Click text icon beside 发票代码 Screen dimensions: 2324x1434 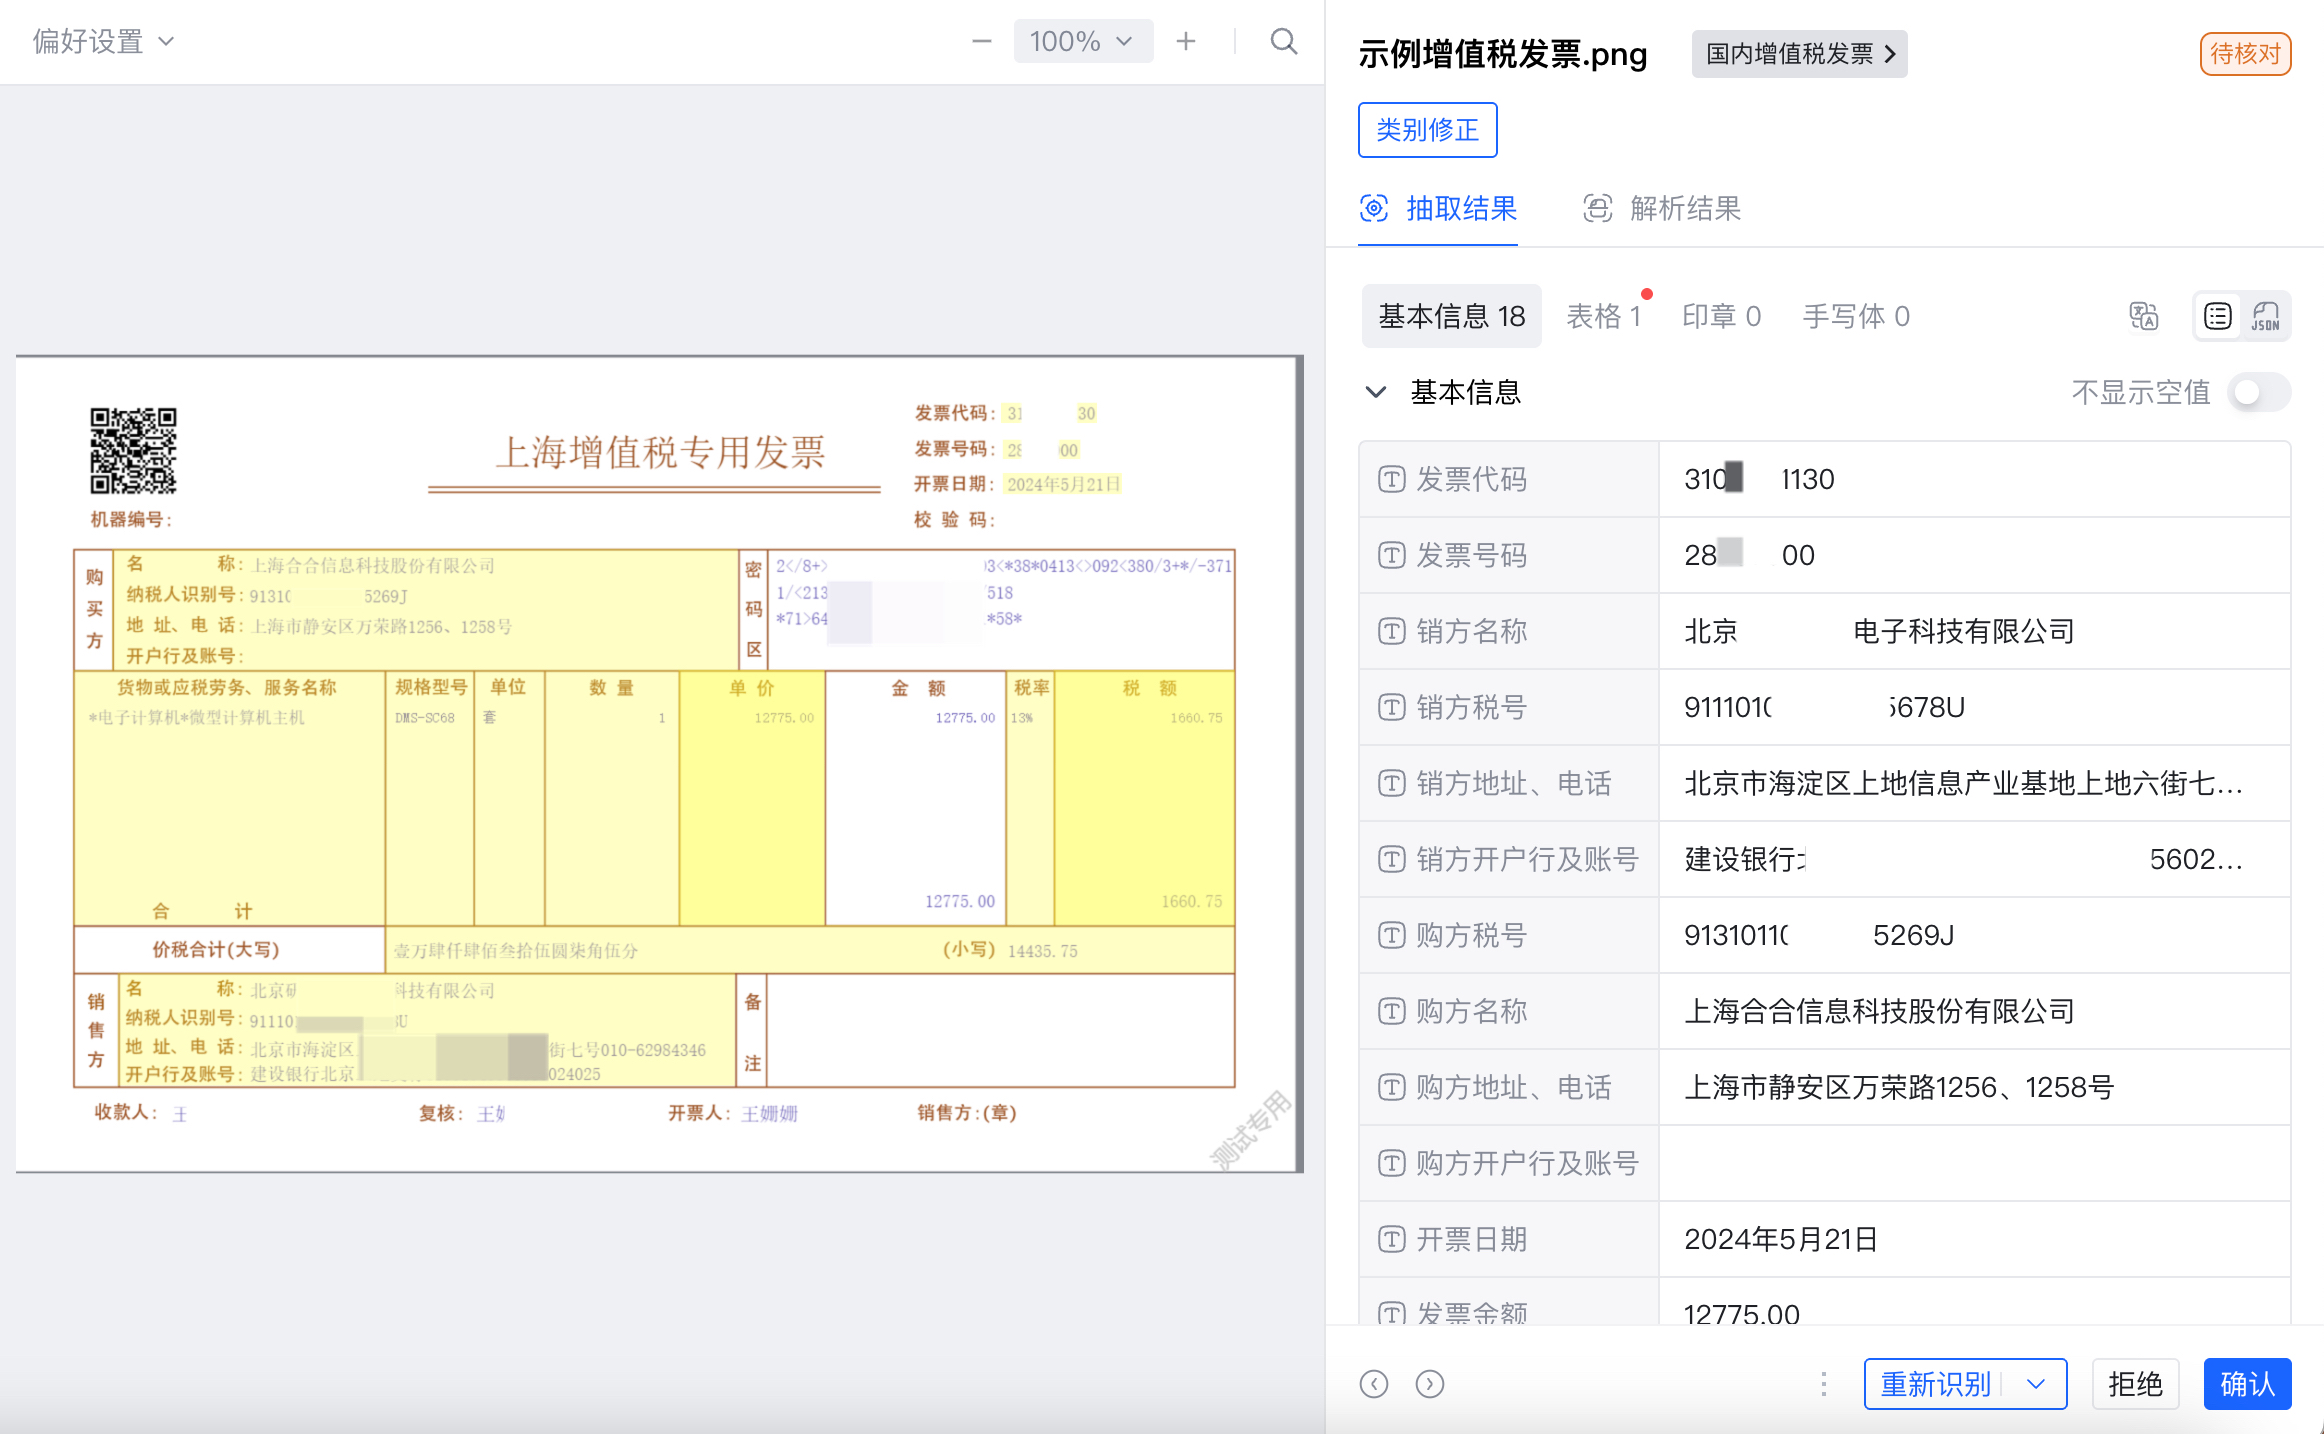(1392, 479)
